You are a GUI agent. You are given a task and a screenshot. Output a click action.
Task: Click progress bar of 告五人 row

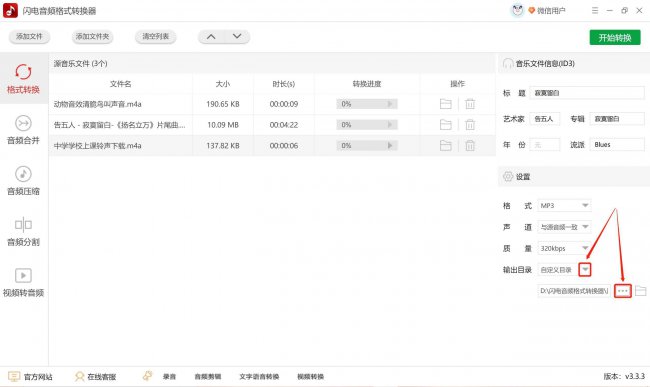pos(366,125)
